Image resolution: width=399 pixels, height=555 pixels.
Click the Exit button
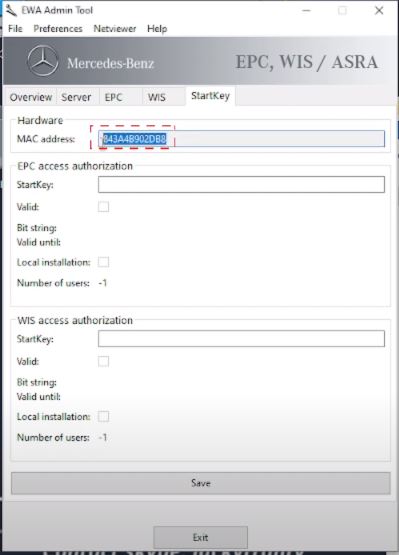pos(200,537)
